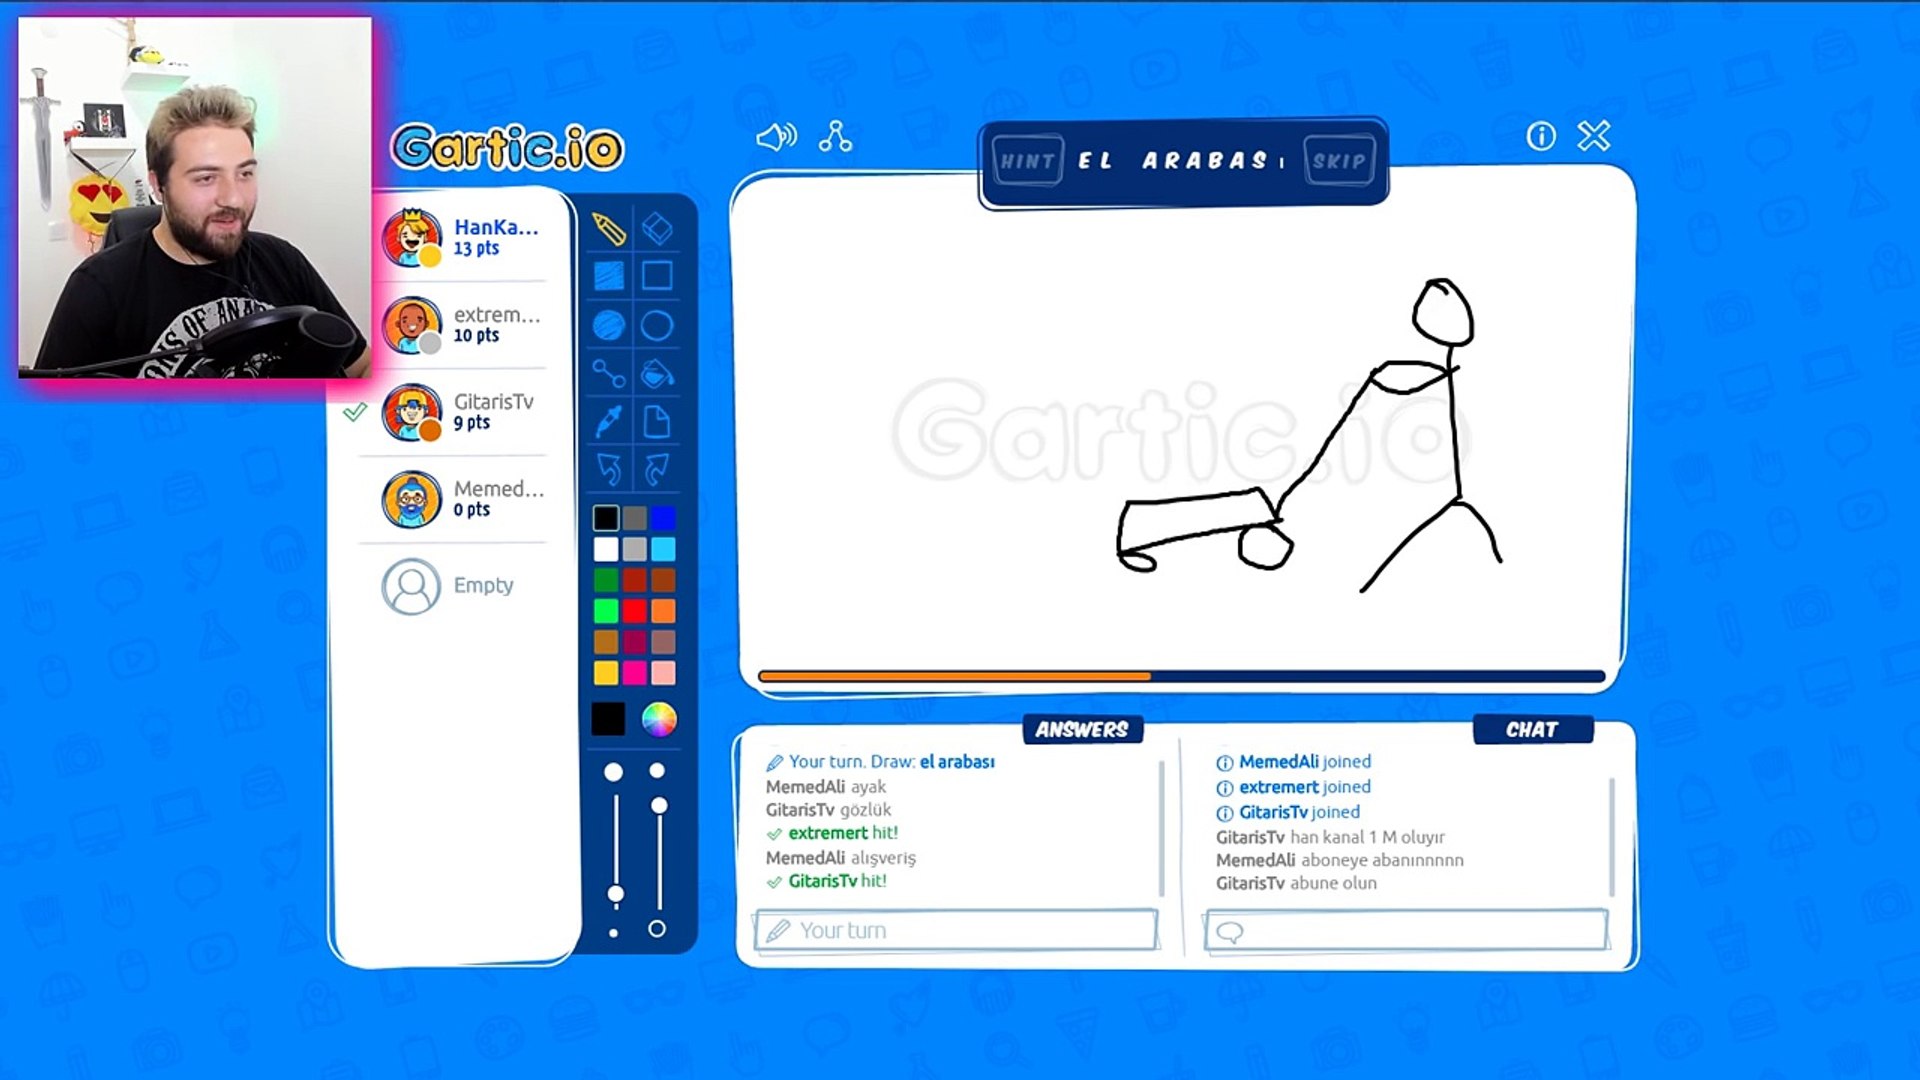Viewport: 1920px width, 1080px height.
Task: Open the ANSWERS tab
Action: [x=1082, y=730]
